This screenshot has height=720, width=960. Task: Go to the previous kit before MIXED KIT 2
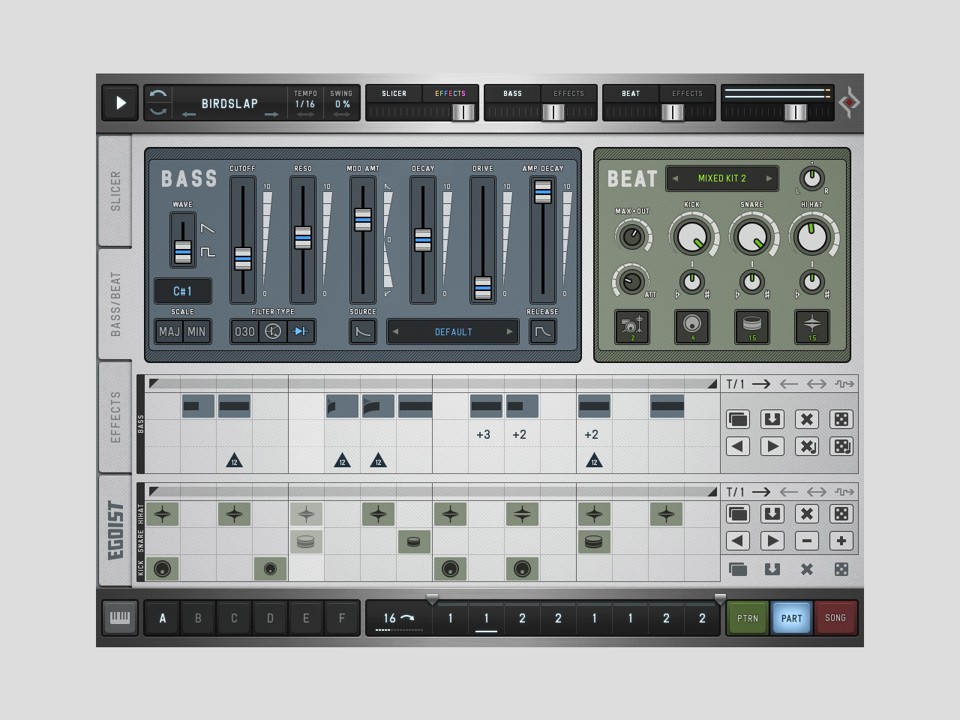click(x=675, y=179)
